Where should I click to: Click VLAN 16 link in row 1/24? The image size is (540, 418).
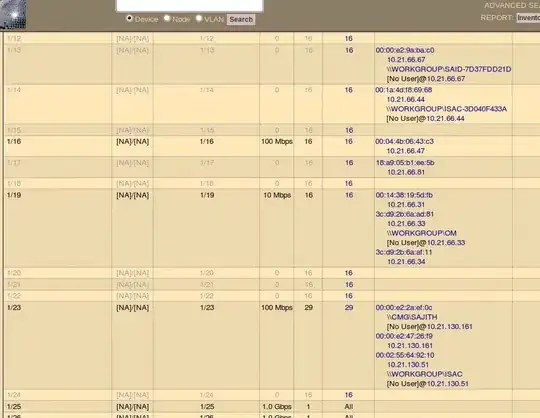(x=349, y=395)
